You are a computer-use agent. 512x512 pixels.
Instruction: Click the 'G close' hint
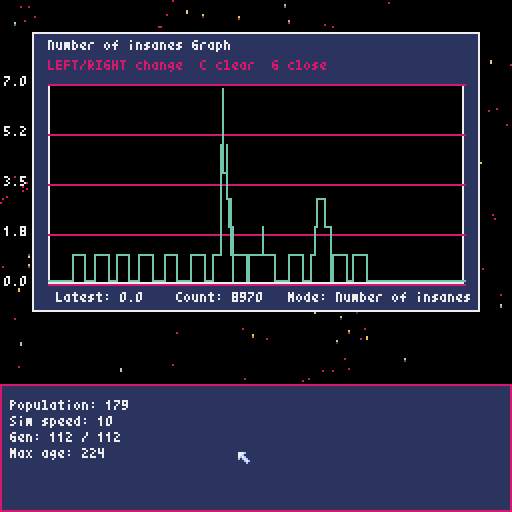(x=299, y=65)
